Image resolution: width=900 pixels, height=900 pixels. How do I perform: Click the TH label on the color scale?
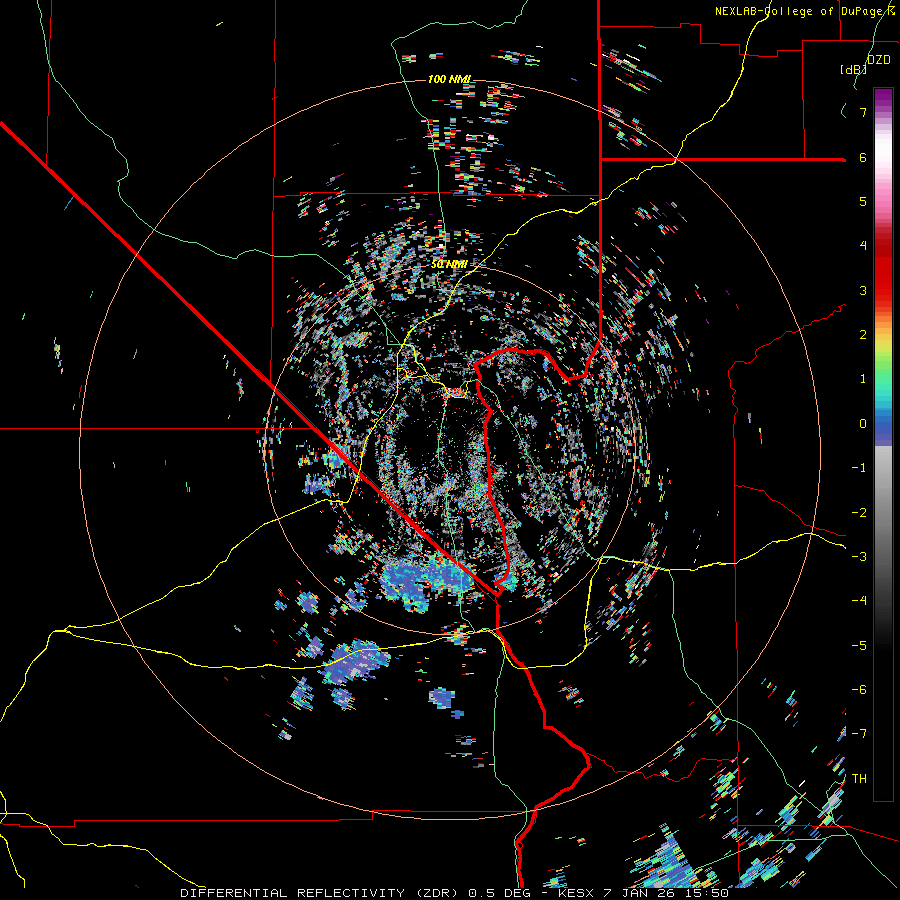coord(859,779)
